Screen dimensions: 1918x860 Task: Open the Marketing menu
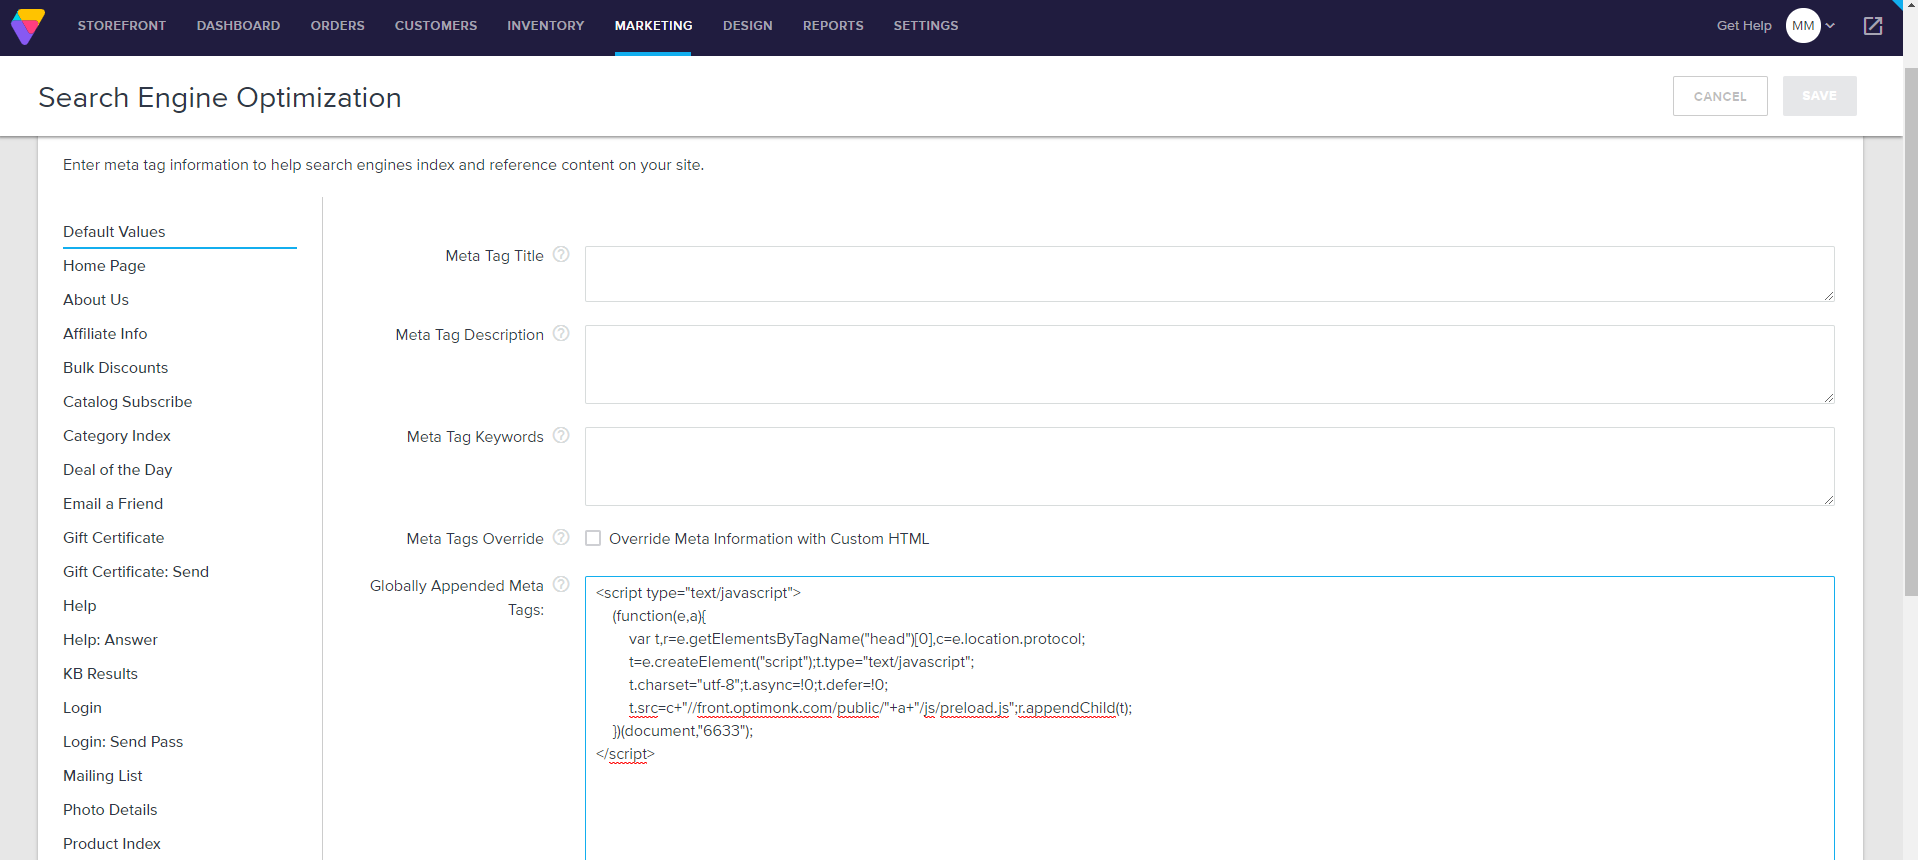[653, 26]
